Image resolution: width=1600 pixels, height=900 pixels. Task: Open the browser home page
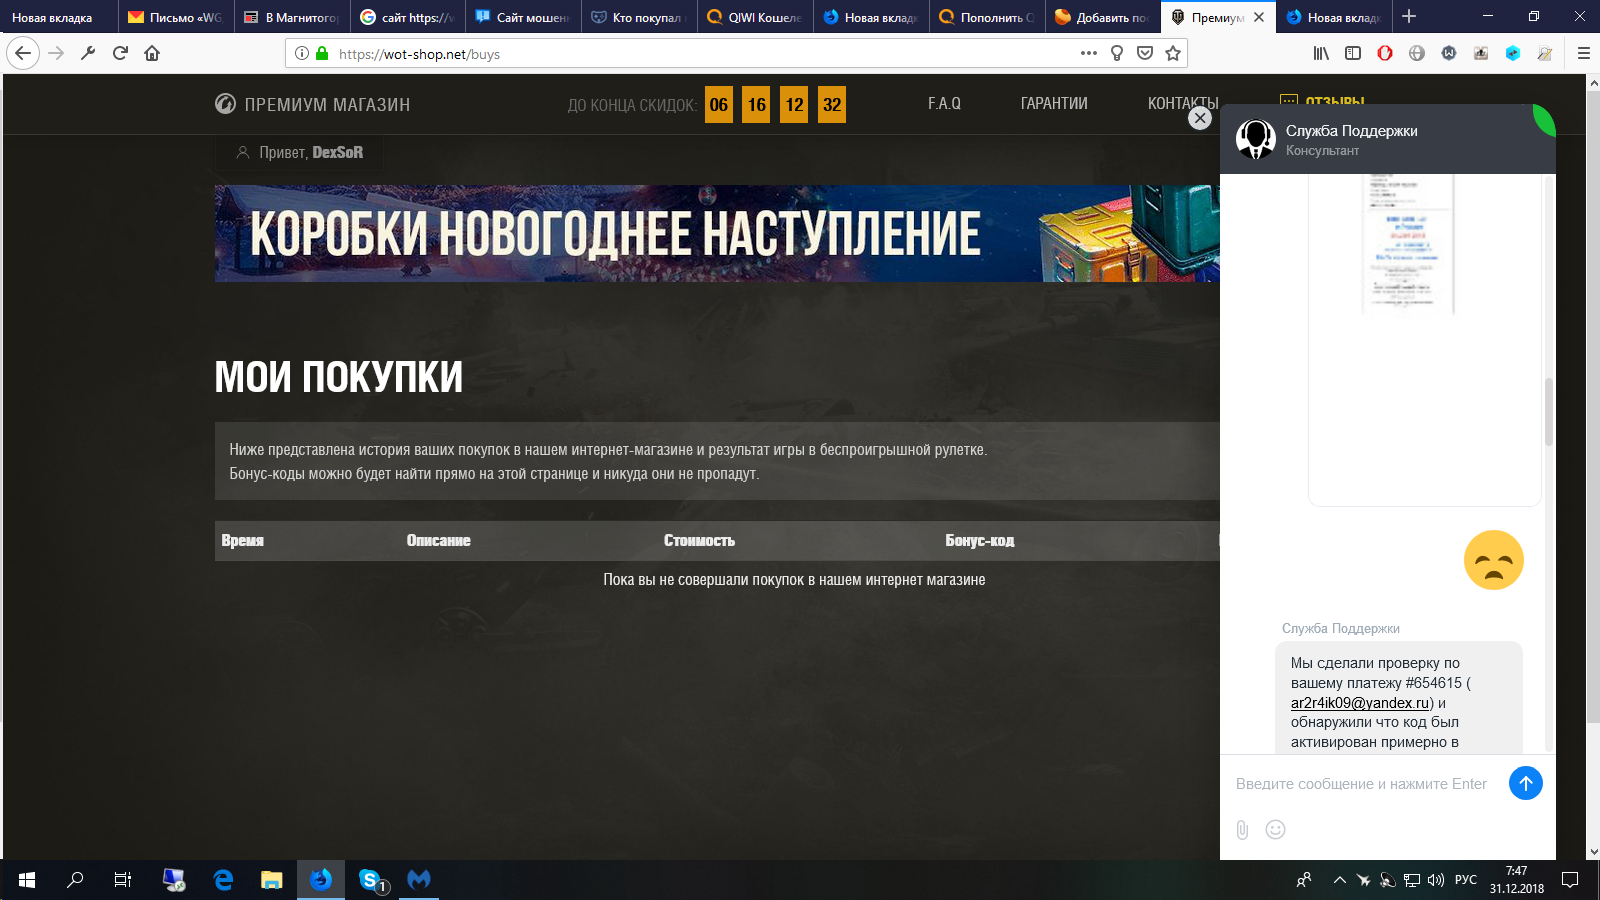coord(152,53)
